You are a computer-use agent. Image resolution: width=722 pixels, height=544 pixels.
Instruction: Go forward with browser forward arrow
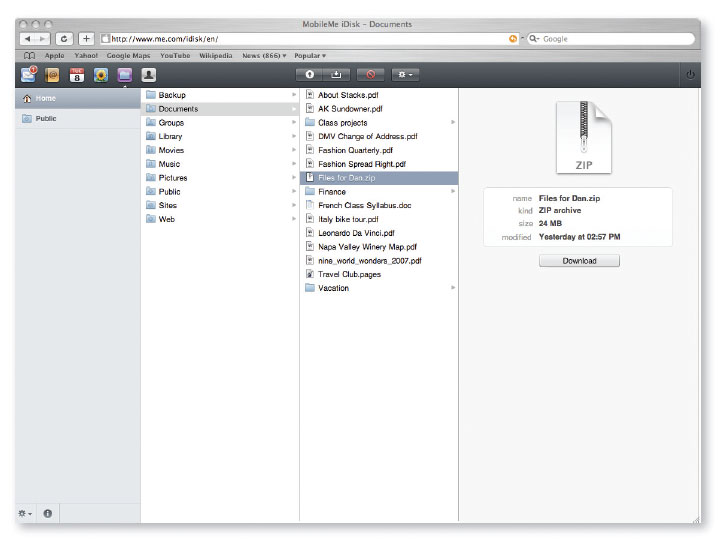(x=43, y=39)
